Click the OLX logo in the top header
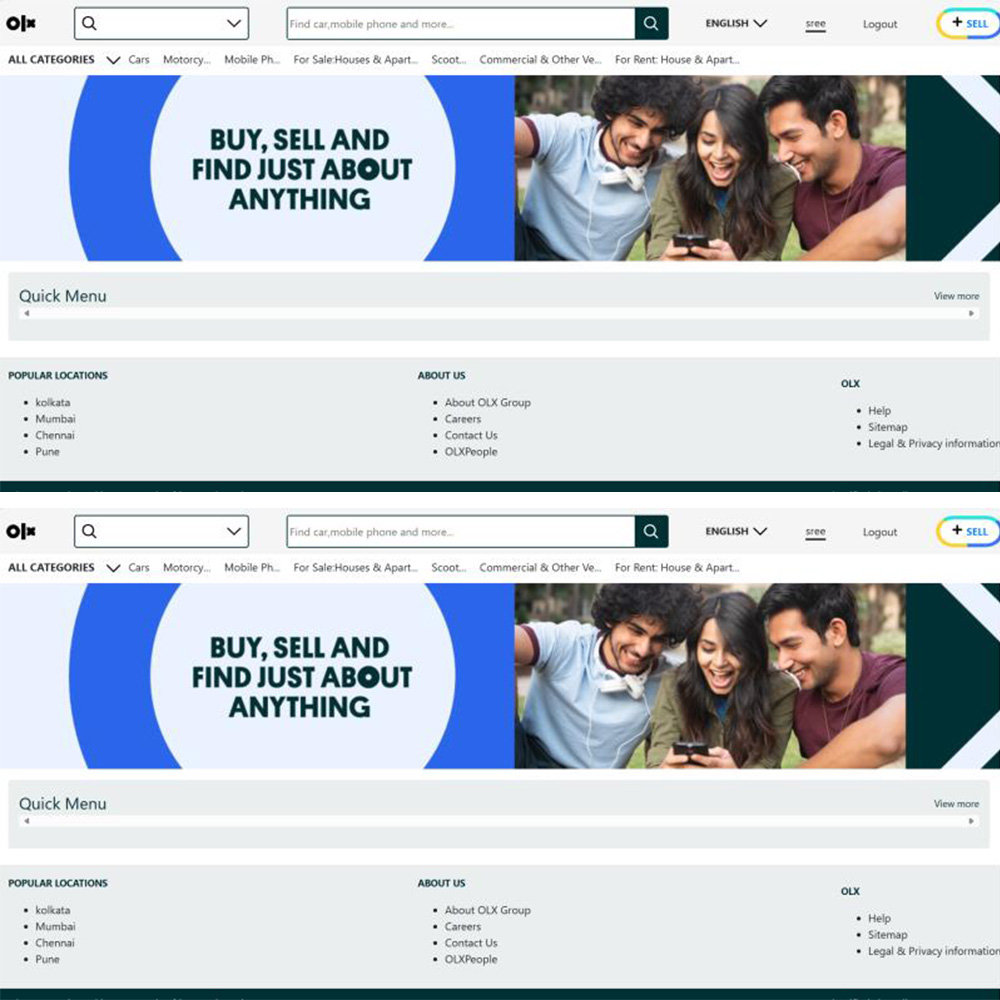 [x=21, y=24]
